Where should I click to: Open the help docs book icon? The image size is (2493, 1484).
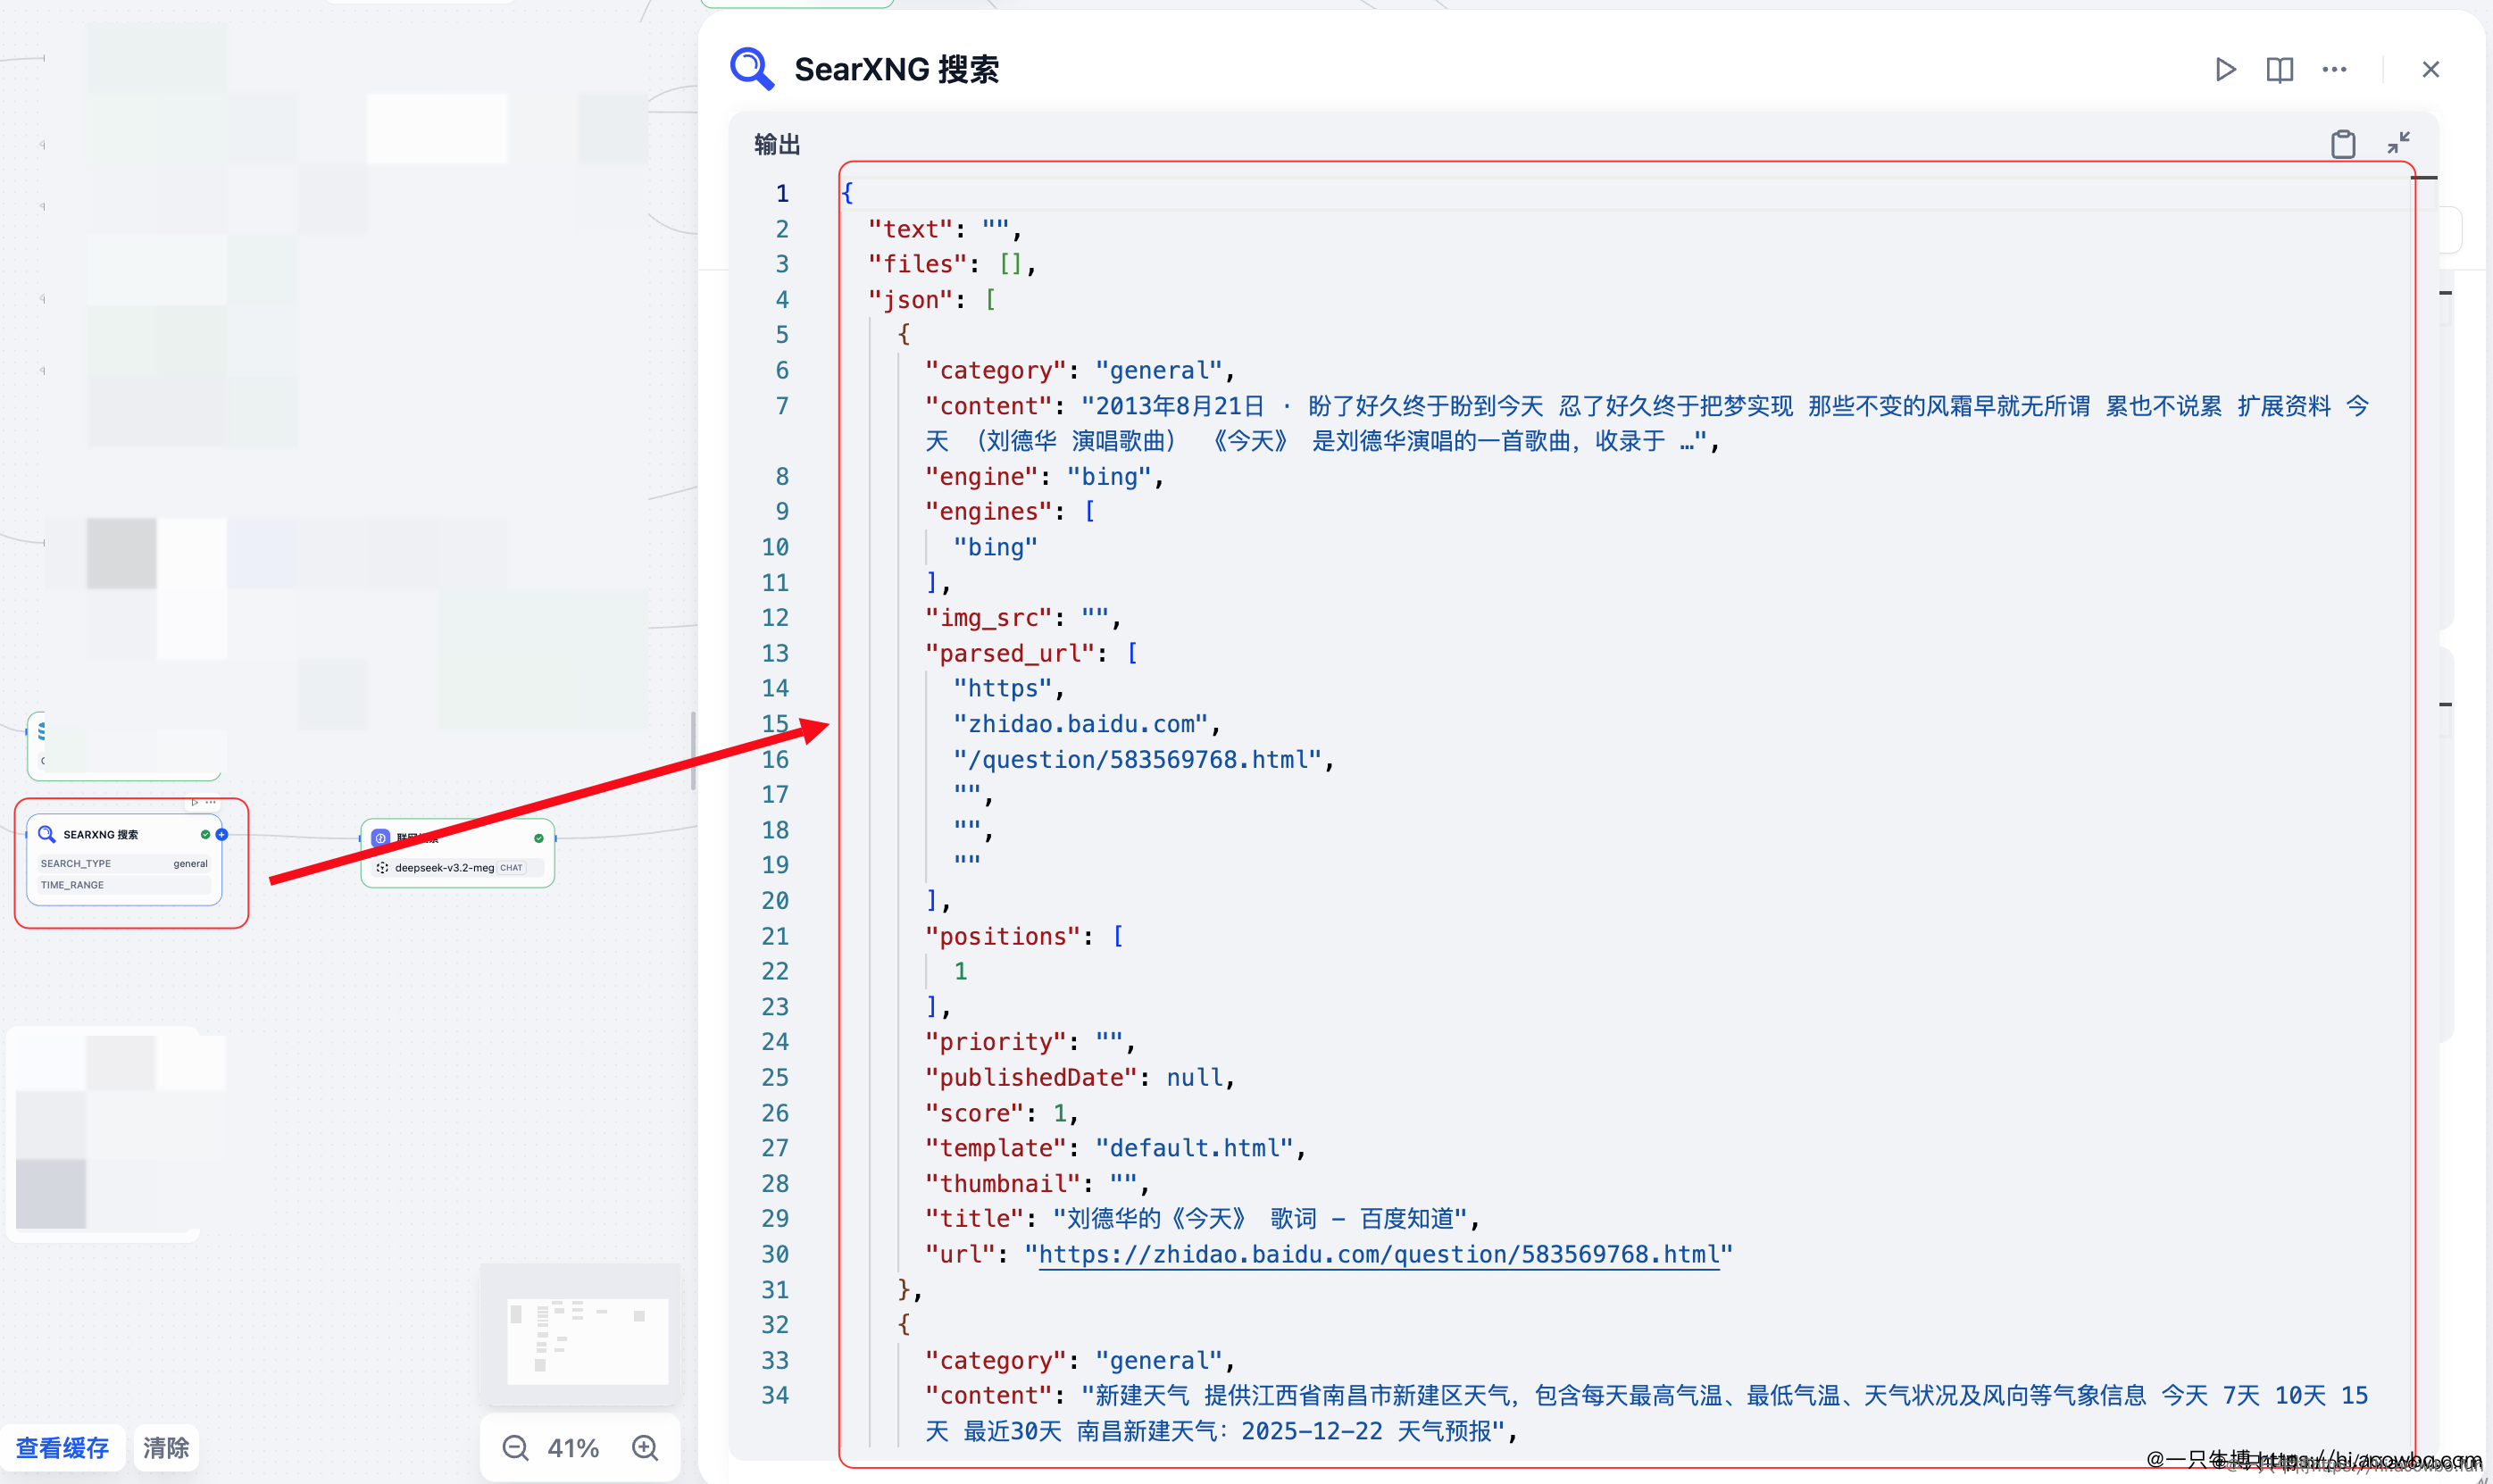tap(2279, 69)
